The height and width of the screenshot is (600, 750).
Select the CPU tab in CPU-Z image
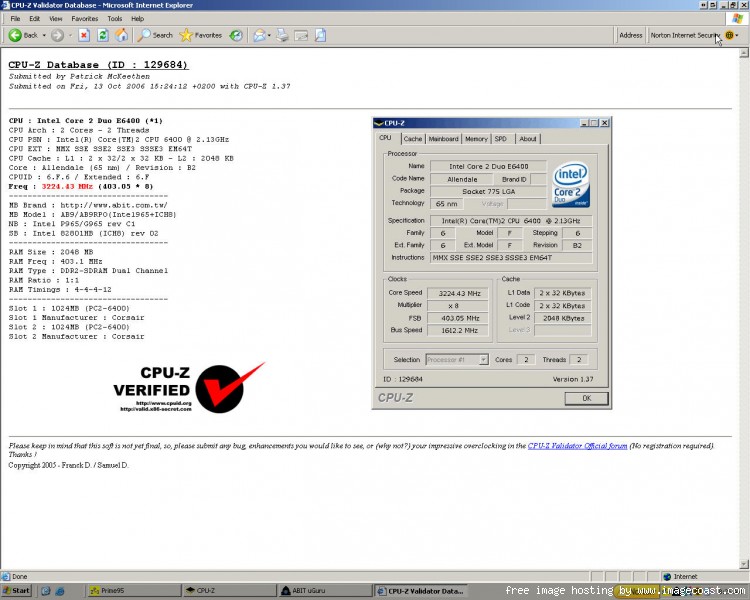(x=386, y=138)
